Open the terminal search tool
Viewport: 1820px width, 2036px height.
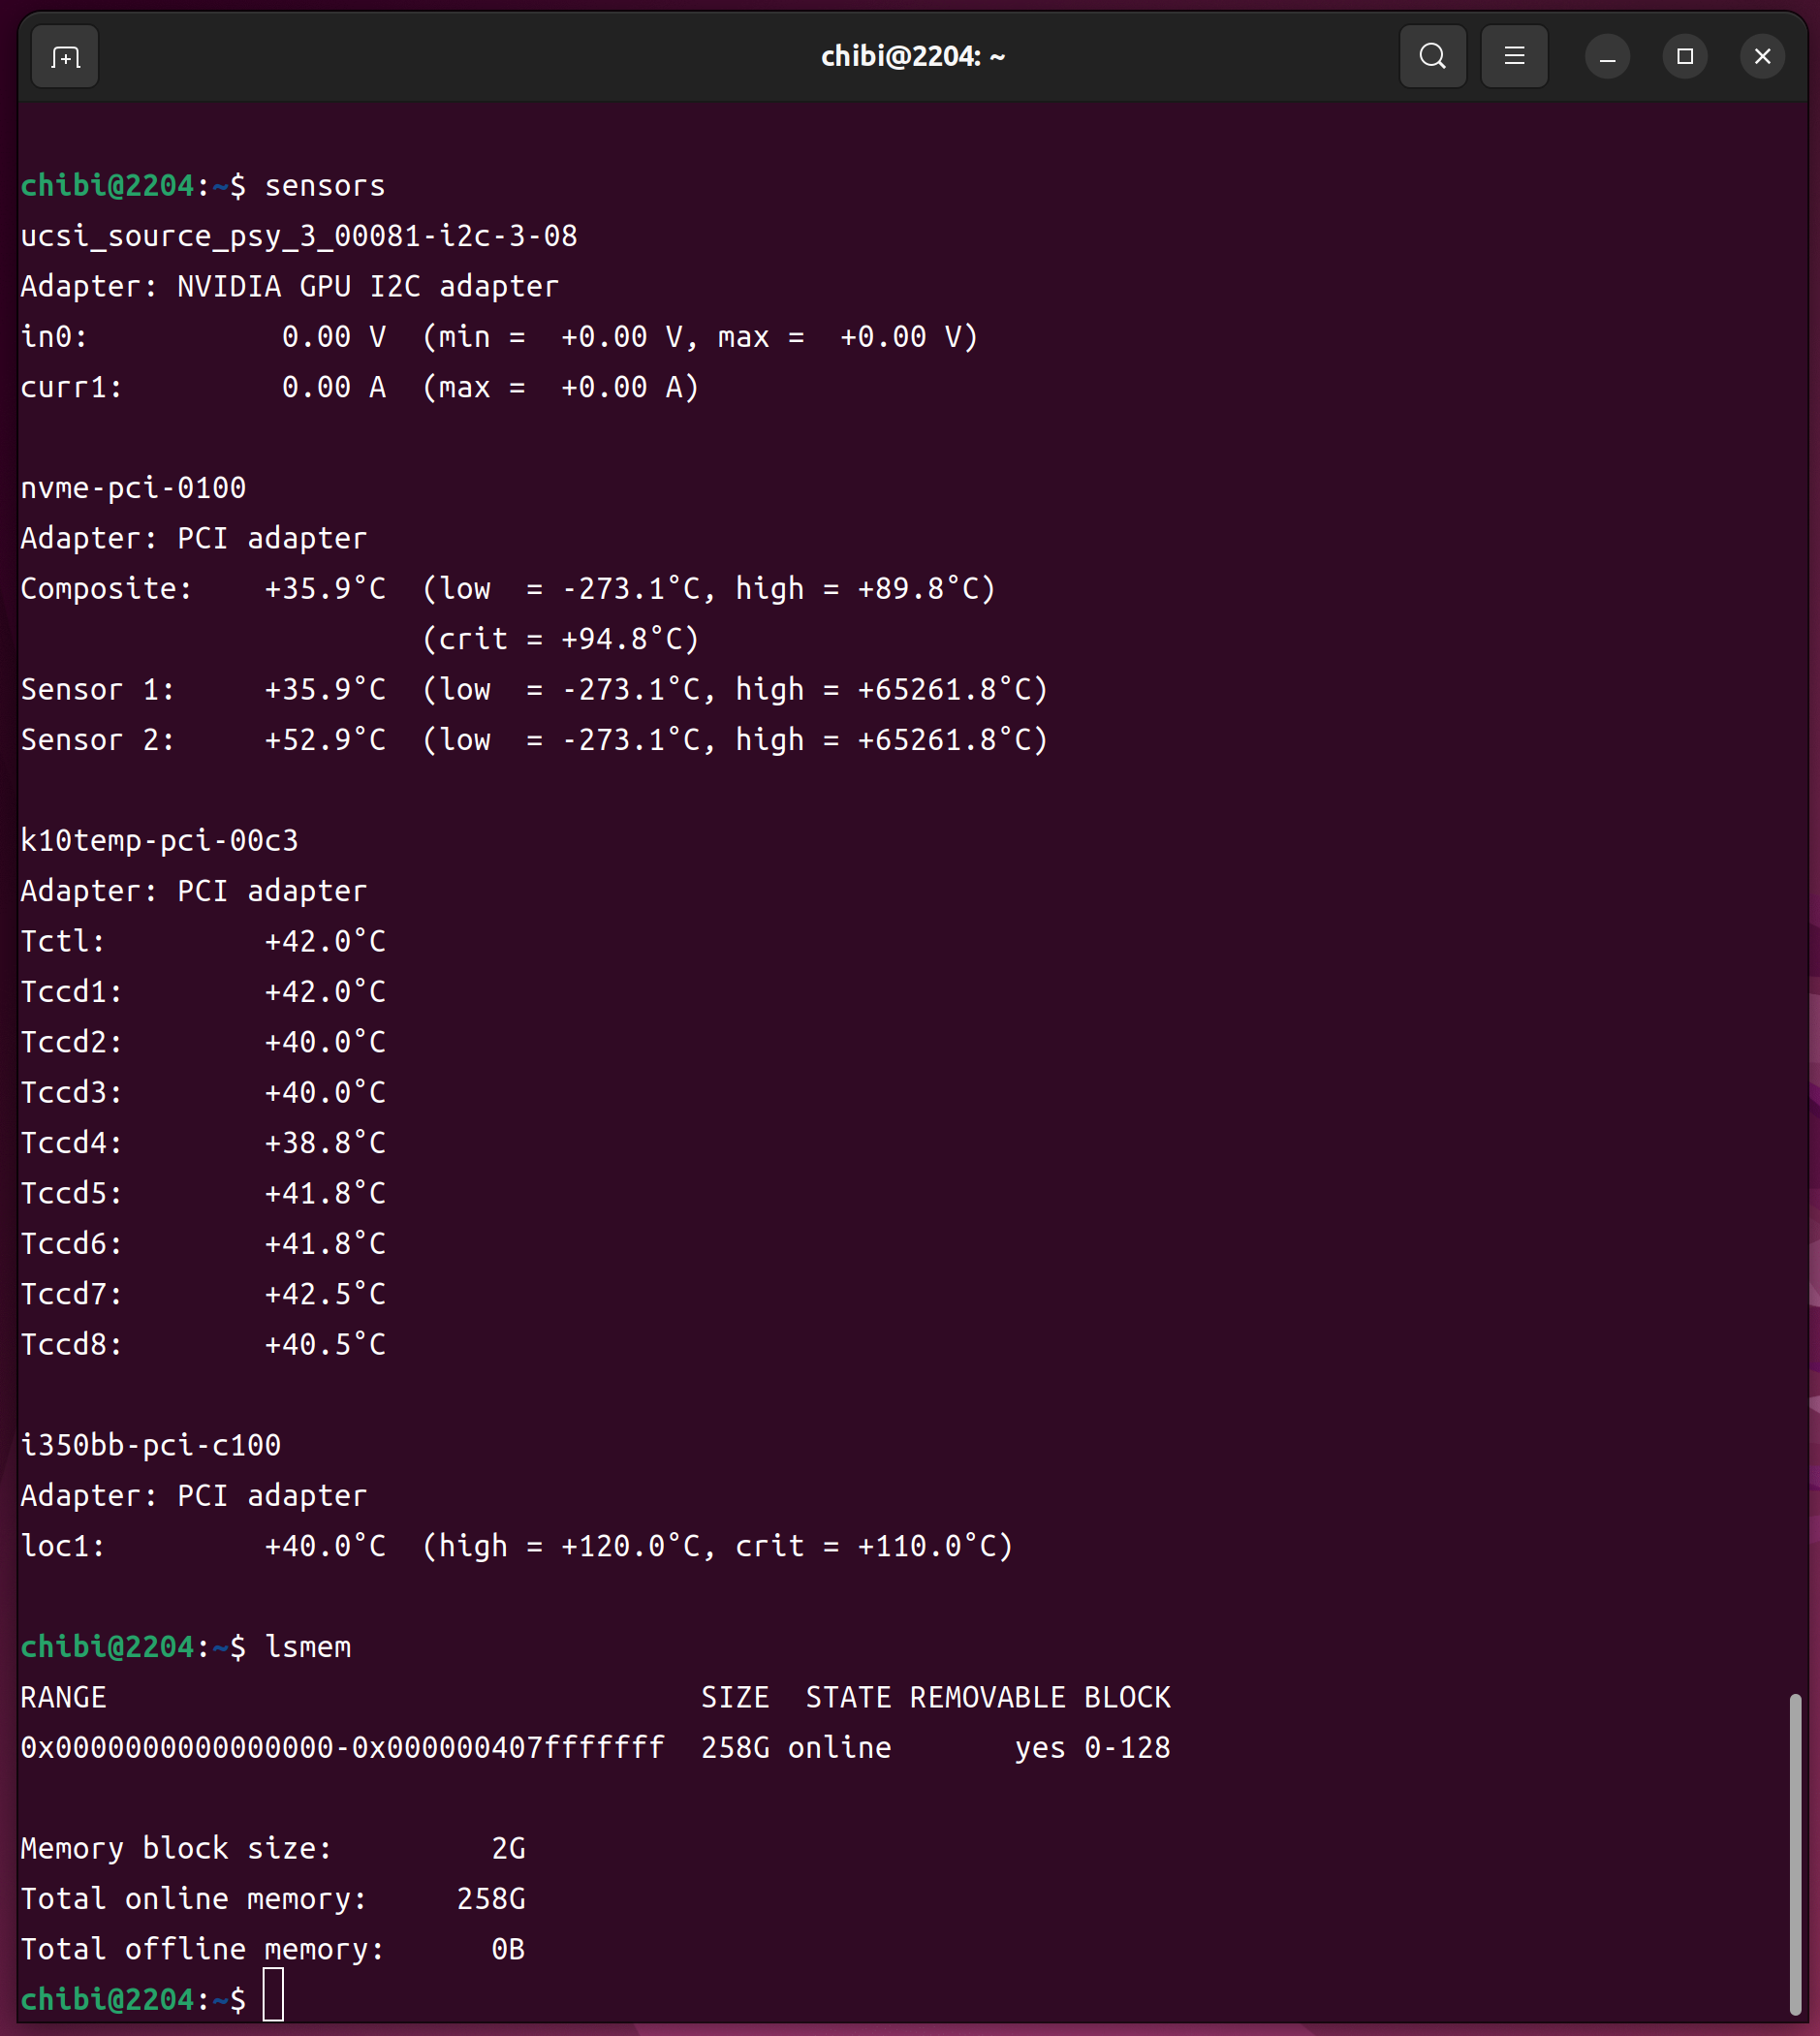click(x=1432, y=57)
